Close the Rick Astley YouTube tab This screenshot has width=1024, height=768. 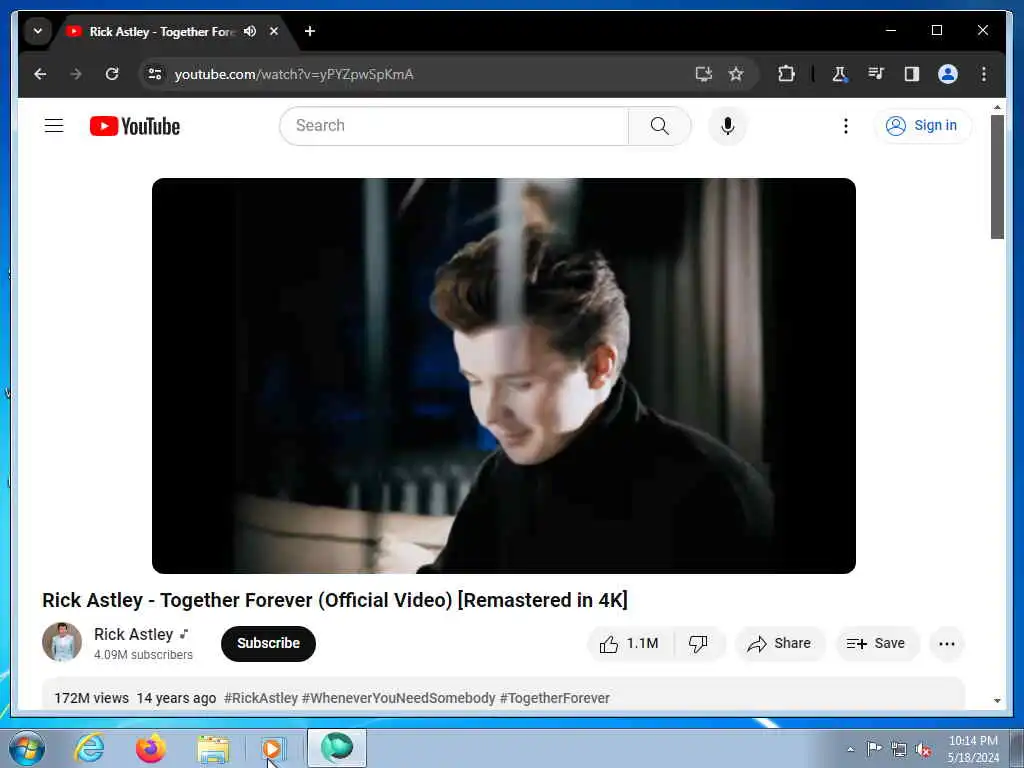[274, 31]
